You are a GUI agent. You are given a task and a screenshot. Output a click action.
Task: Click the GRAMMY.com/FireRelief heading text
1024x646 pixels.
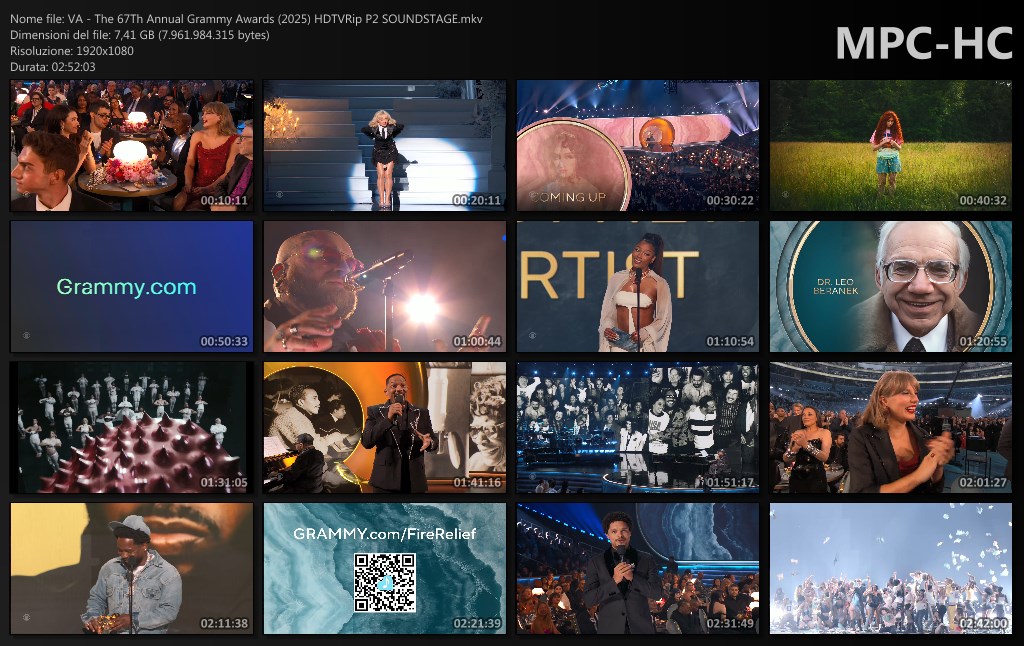tap(385, 534)
